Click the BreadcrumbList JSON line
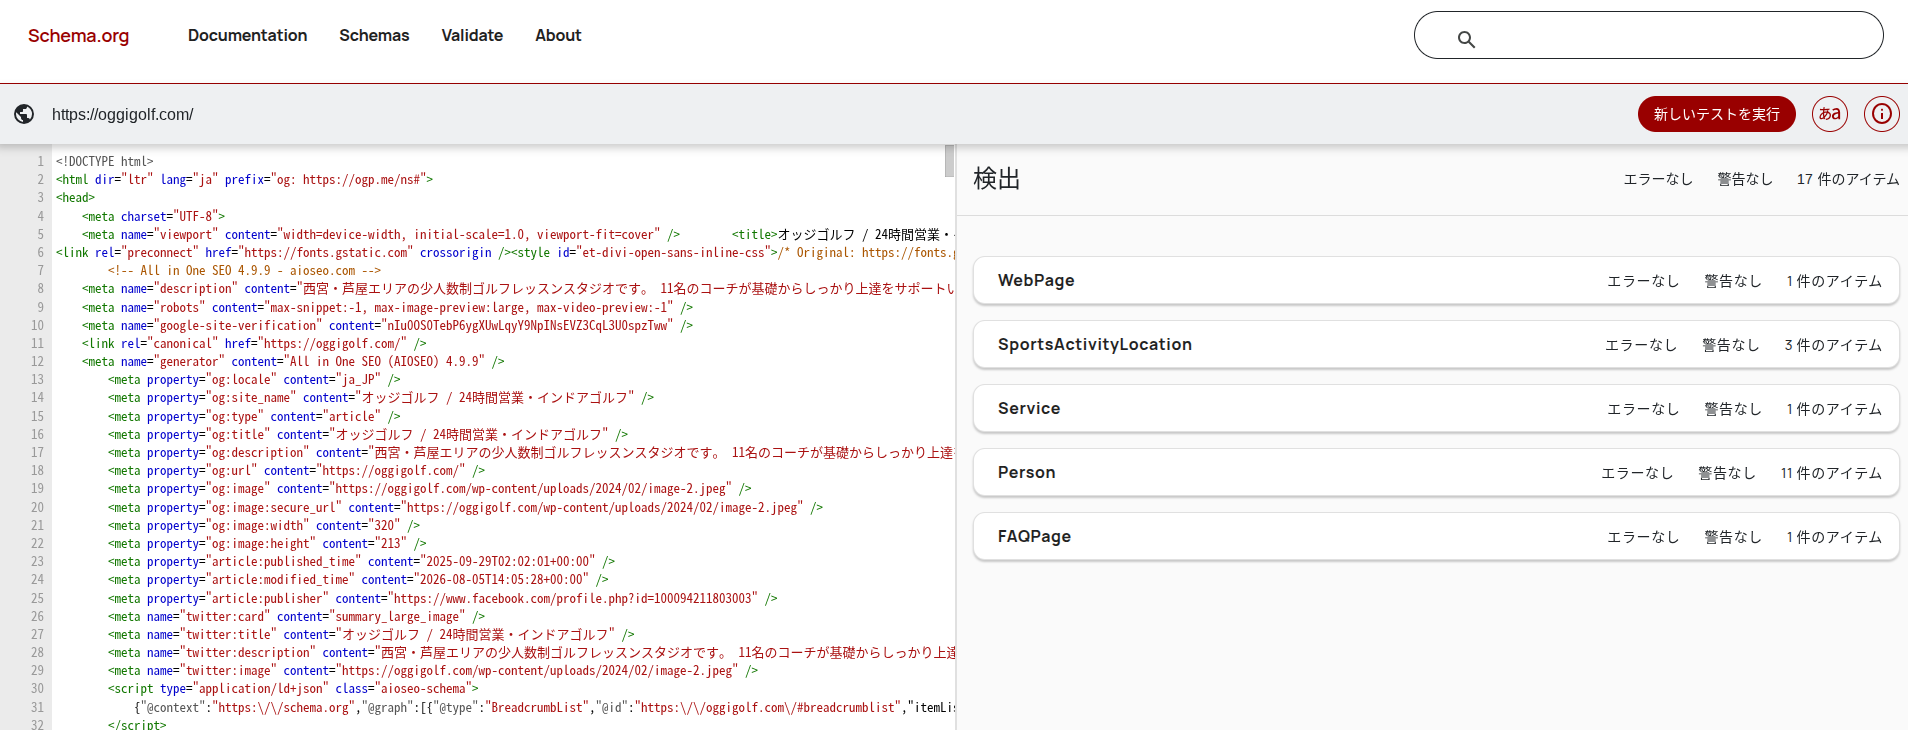The image size is (1908, 730). click(545, 707)
